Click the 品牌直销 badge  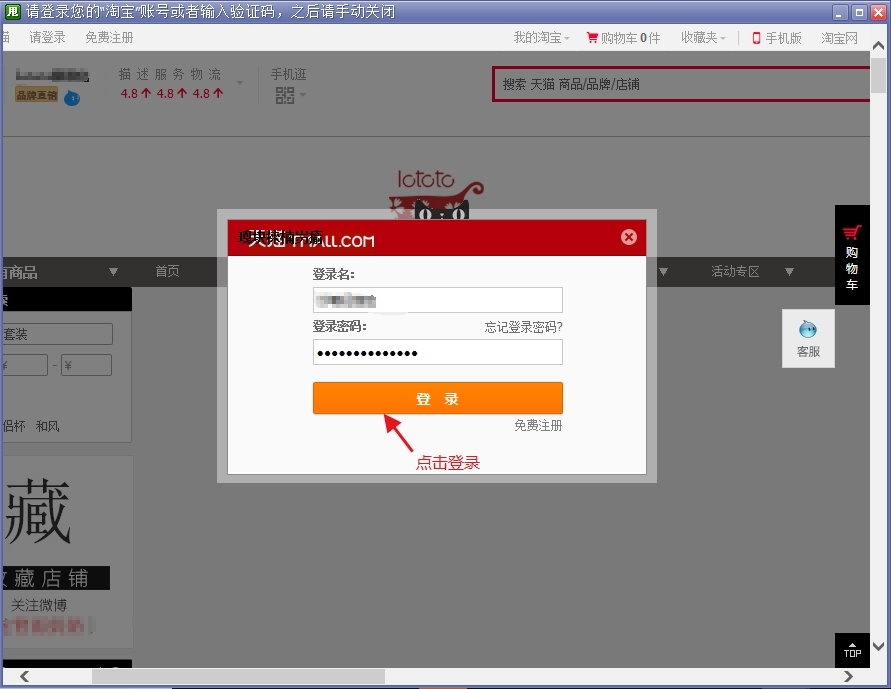coord(37,95)
